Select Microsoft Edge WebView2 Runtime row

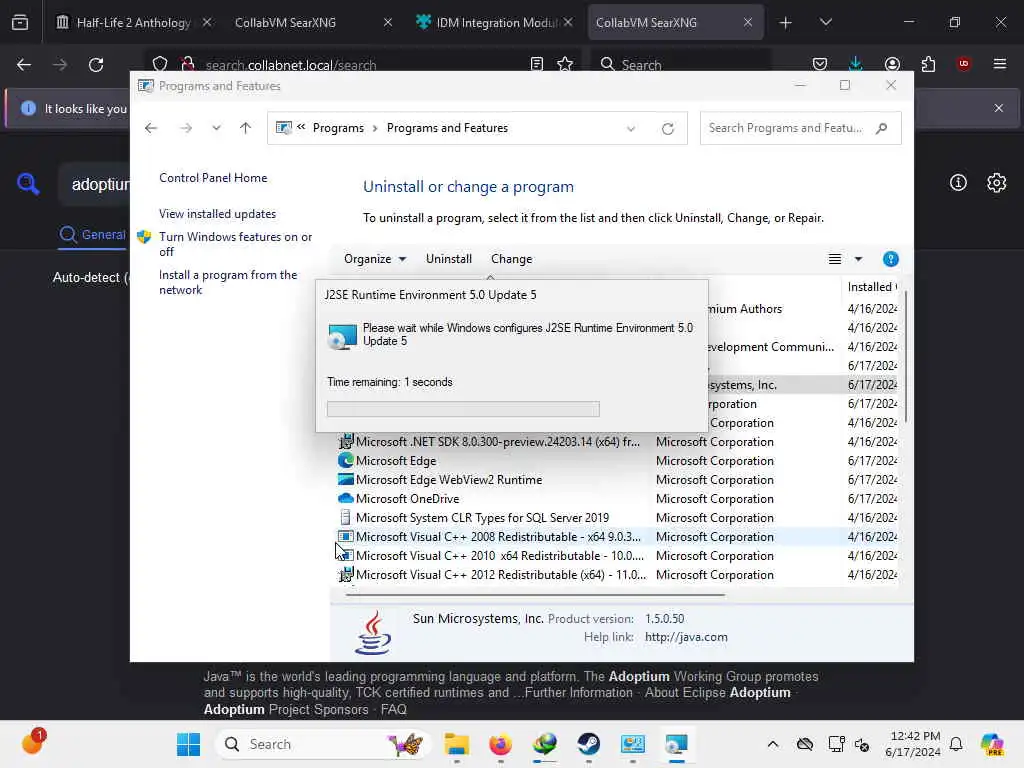click(617, 480)
